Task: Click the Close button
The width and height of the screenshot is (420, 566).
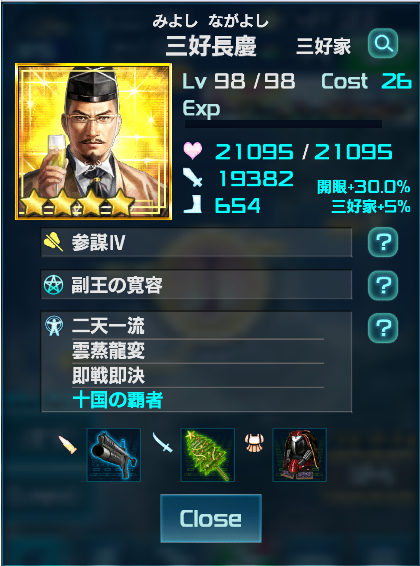Action: 211,518
